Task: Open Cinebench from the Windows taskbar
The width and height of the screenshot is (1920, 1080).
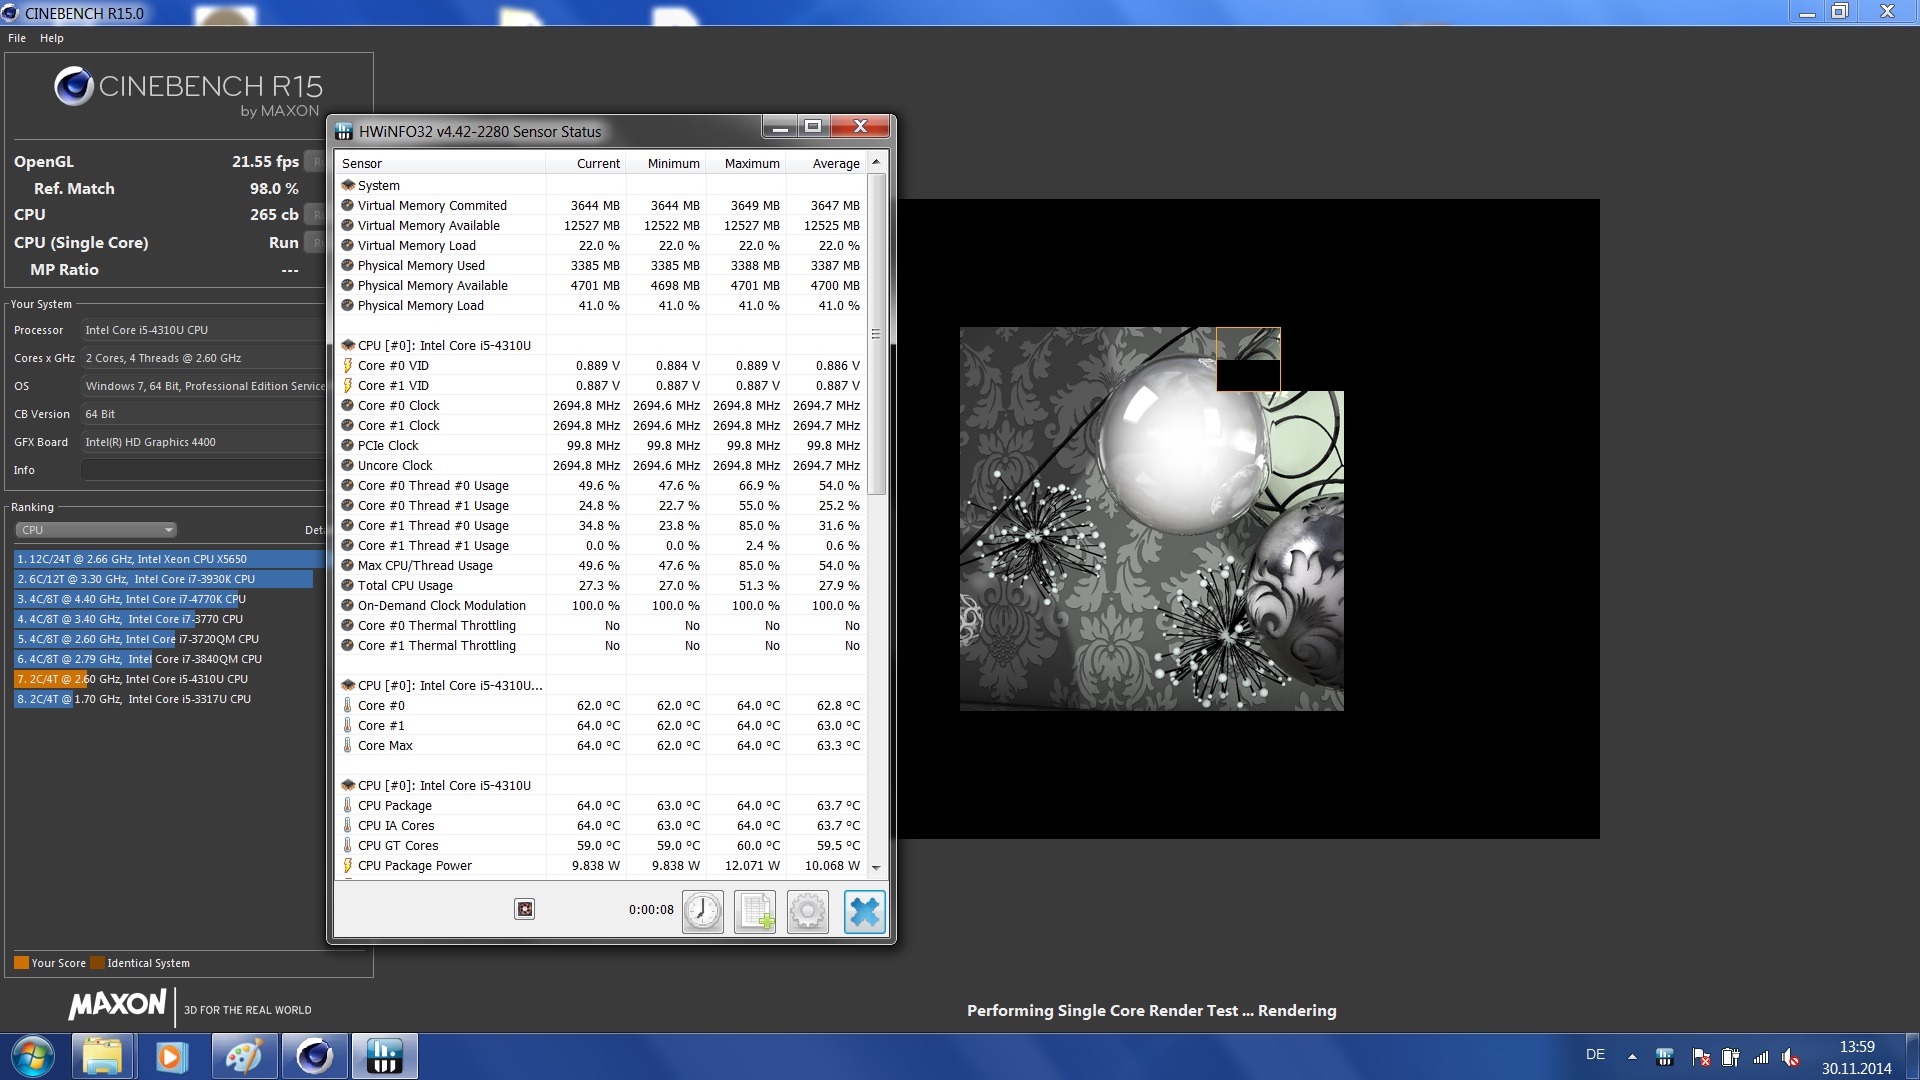Action: click(x=314, y=1056)
